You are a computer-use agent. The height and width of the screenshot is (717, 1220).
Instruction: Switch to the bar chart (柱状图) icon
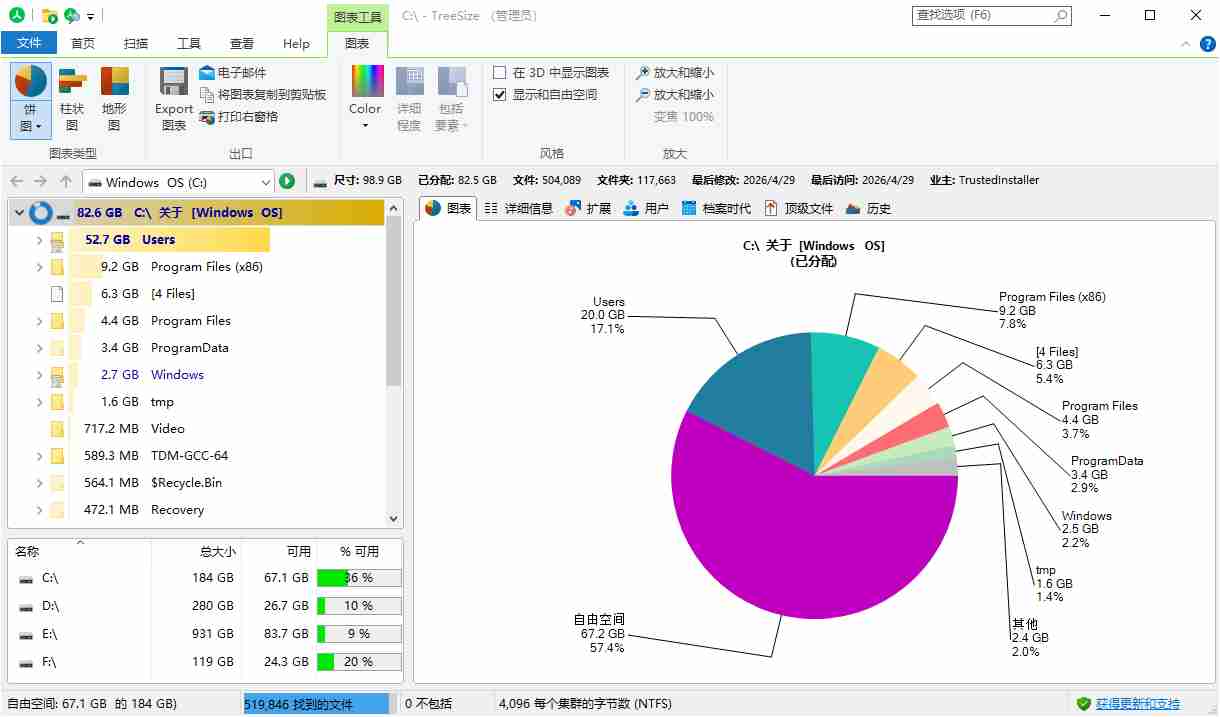(72, 82)
